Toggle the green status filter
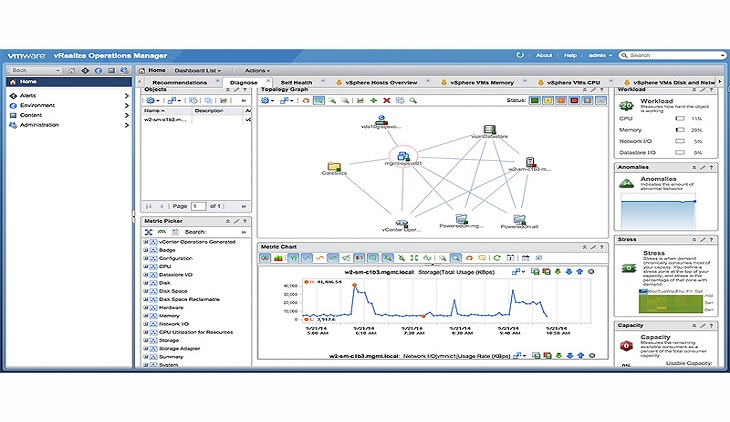Viewport: 730px width, 422px height. pos(534,101)
